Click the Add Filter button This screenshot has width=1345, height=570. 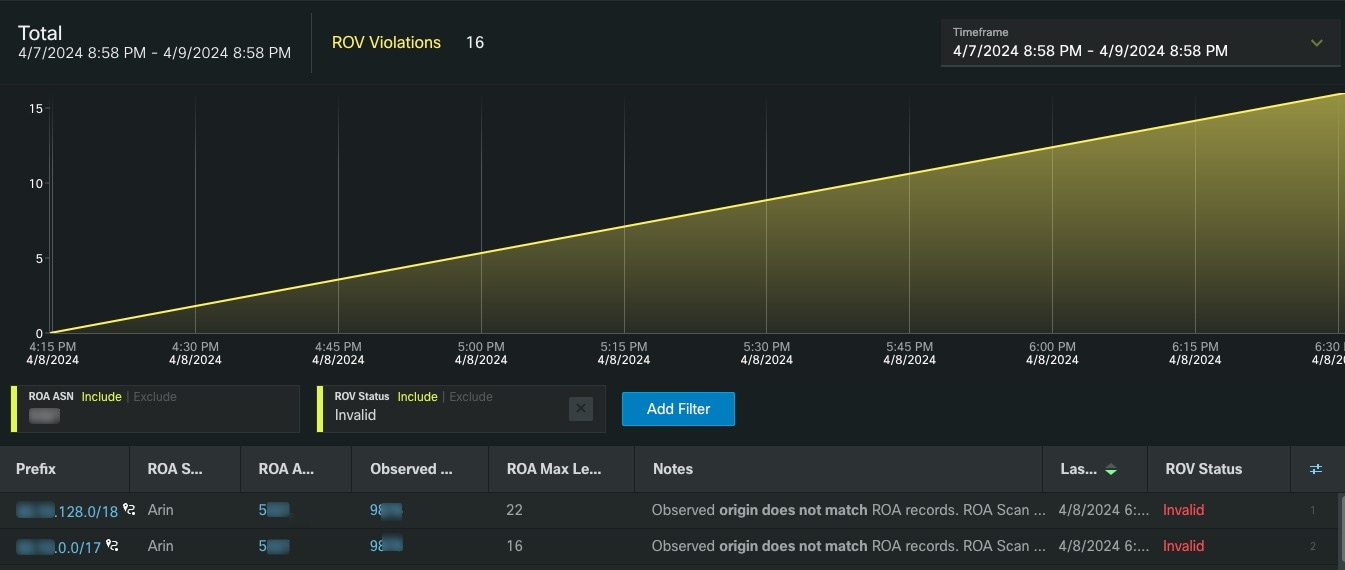pos(678,408)
